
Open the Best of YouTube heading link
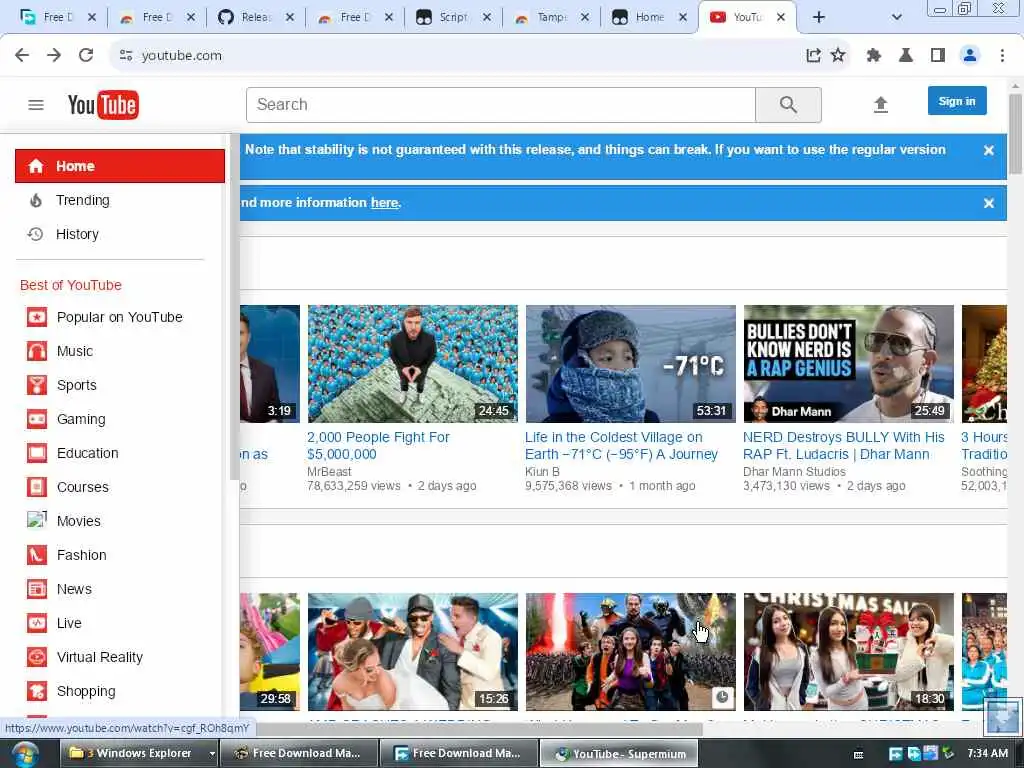(71, 285)
